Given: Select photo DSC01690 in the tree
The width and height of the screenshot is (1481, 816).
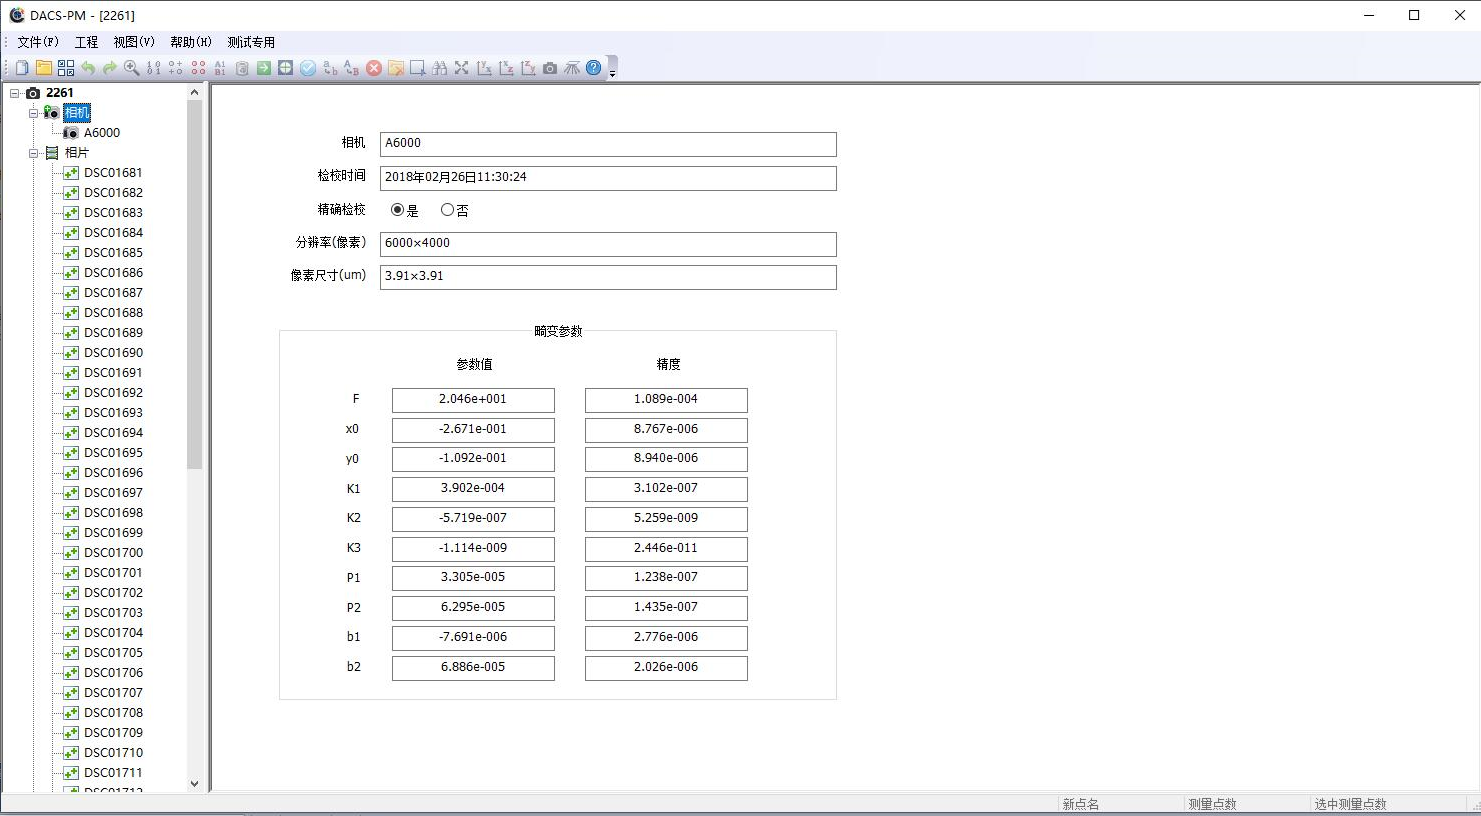Looking at the screenshot, I should tap(113, 353).
